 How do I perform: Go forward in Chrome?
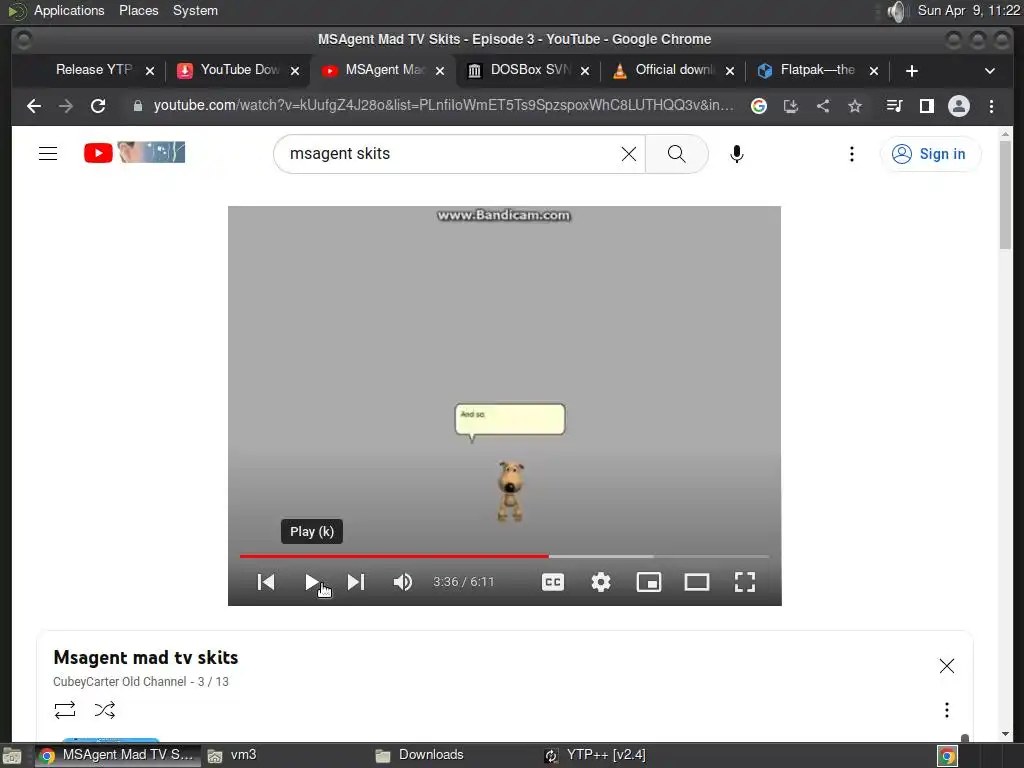point(66,106)
